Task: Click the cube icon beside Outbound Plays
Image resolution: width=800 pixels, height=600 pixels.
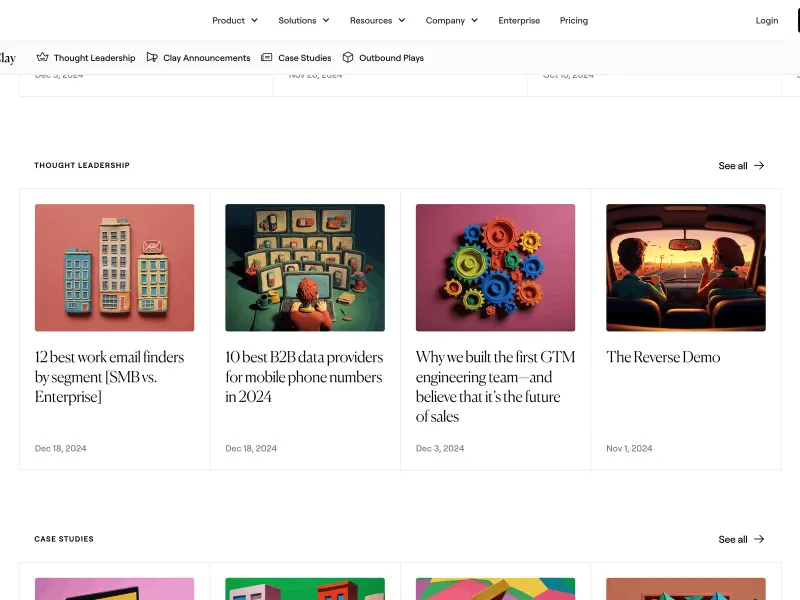Action: (x=348, y=57)
